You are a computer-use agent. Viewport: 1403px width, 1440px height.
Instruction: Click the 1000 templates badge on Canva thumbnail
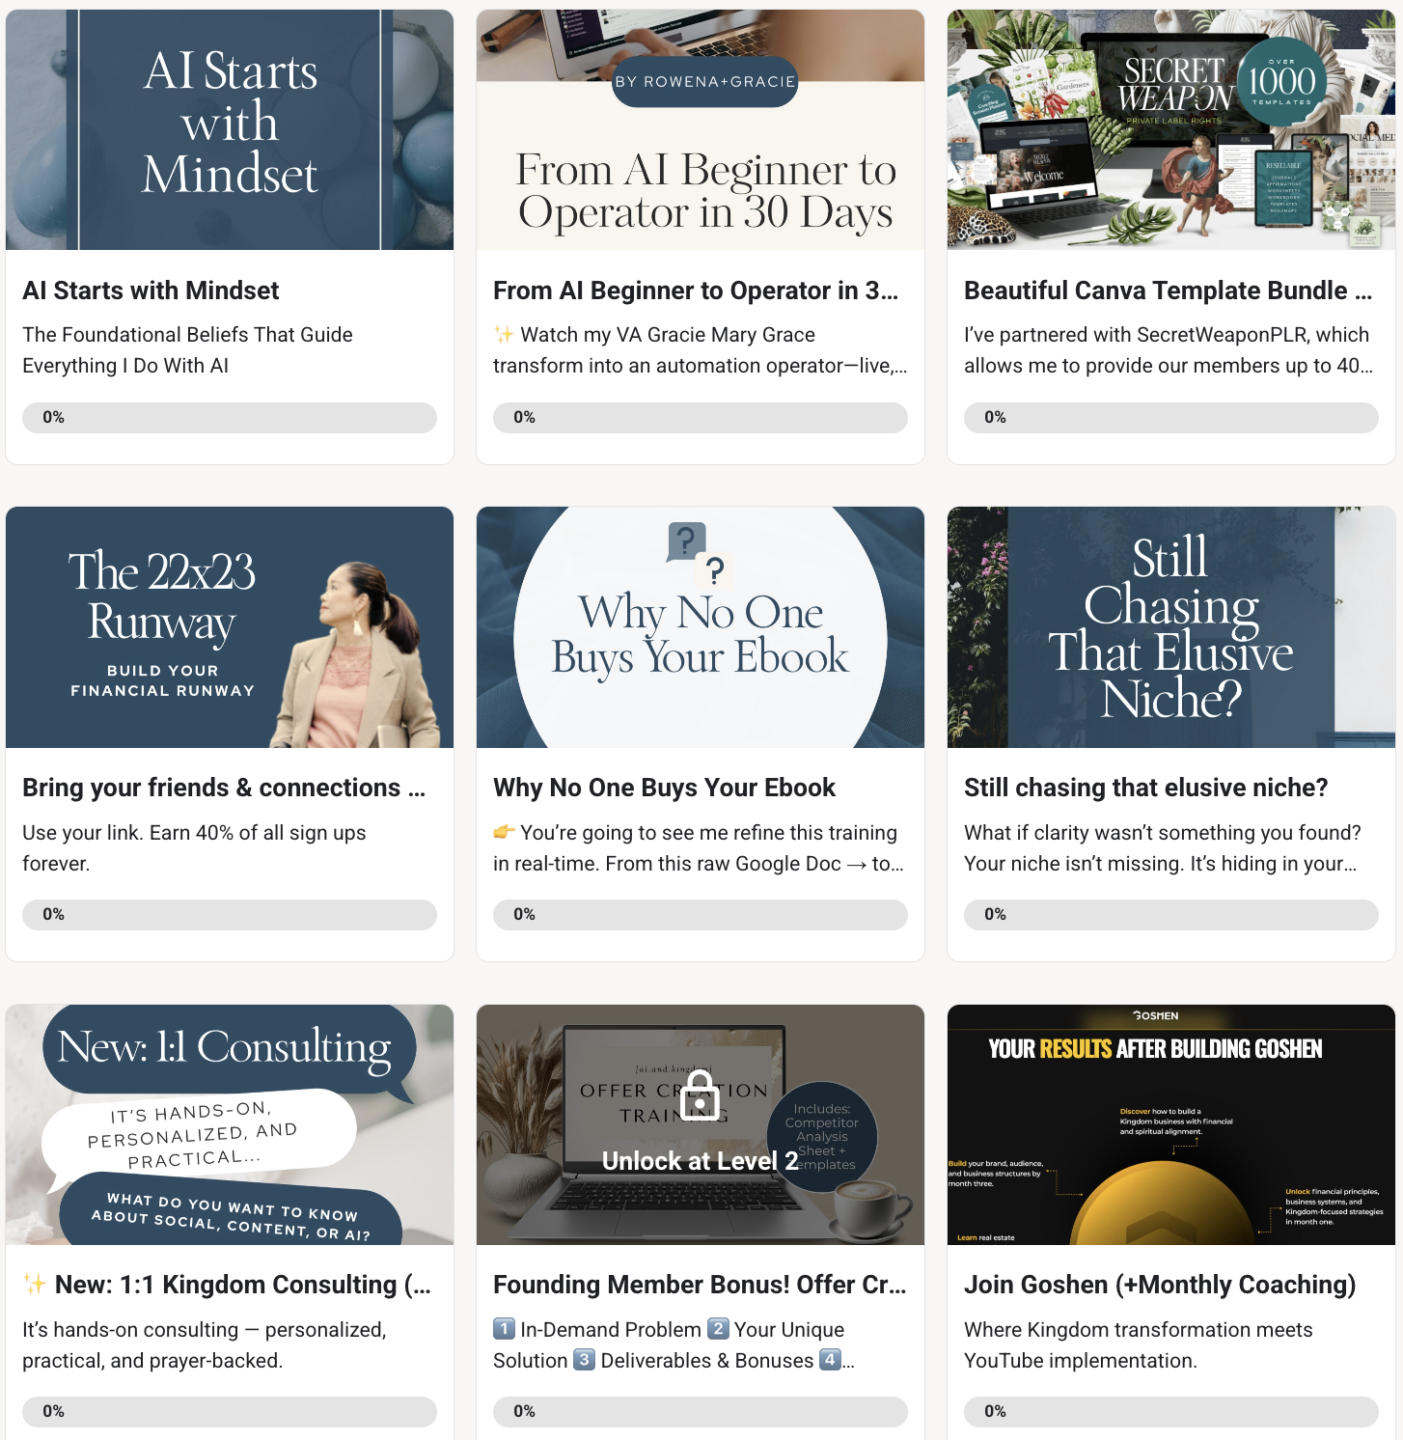pyautogui.click(x=1281, y=81)
